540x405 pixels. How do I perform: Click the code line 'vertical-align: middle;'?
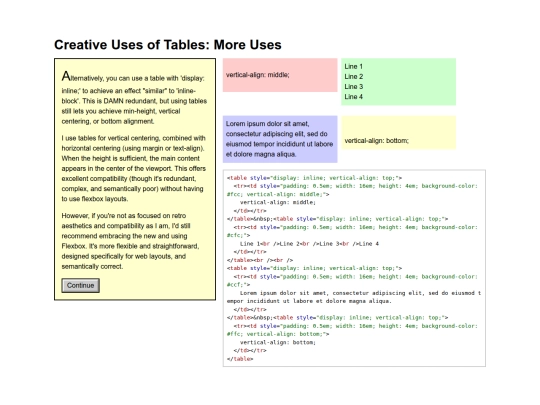point(278,202)
